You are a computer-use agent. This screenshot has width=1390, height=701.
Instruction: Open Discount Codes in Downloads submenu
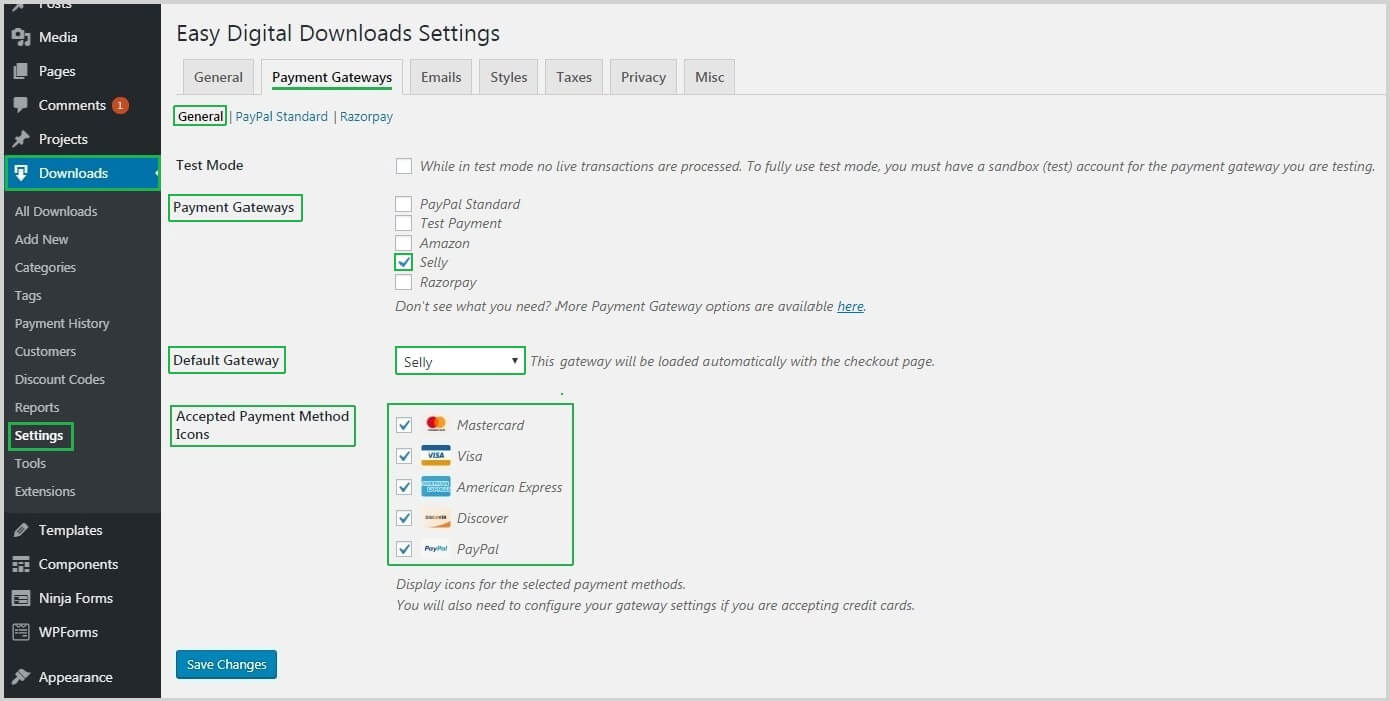click(x=60, y=379)
